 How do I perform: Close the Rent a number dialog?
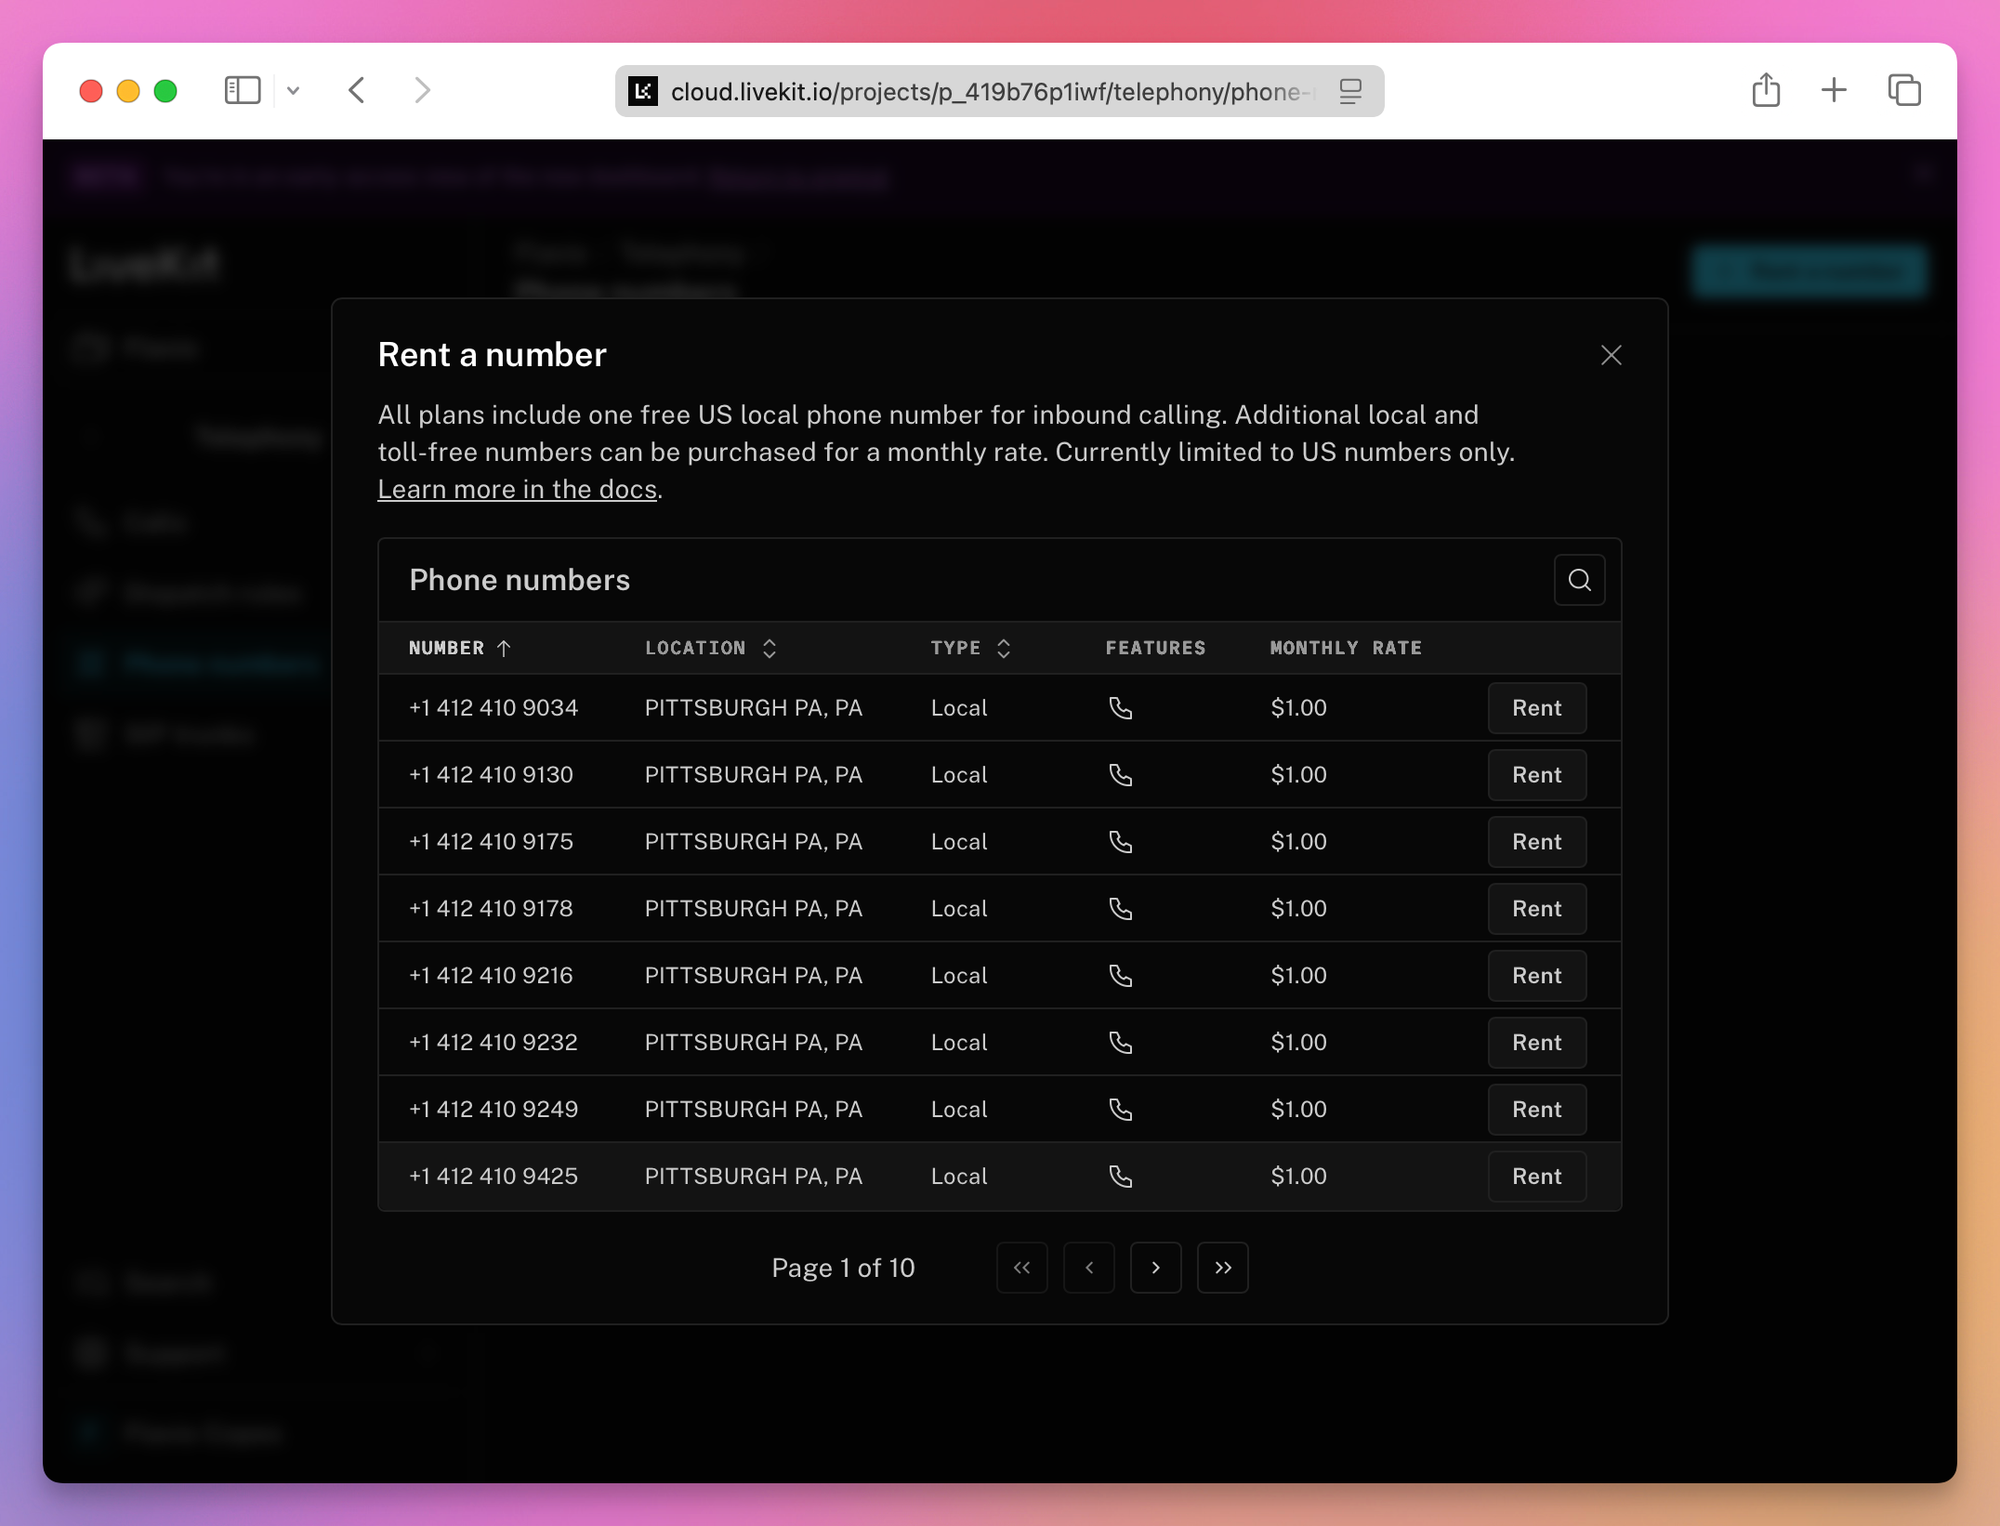[1610, 355]
